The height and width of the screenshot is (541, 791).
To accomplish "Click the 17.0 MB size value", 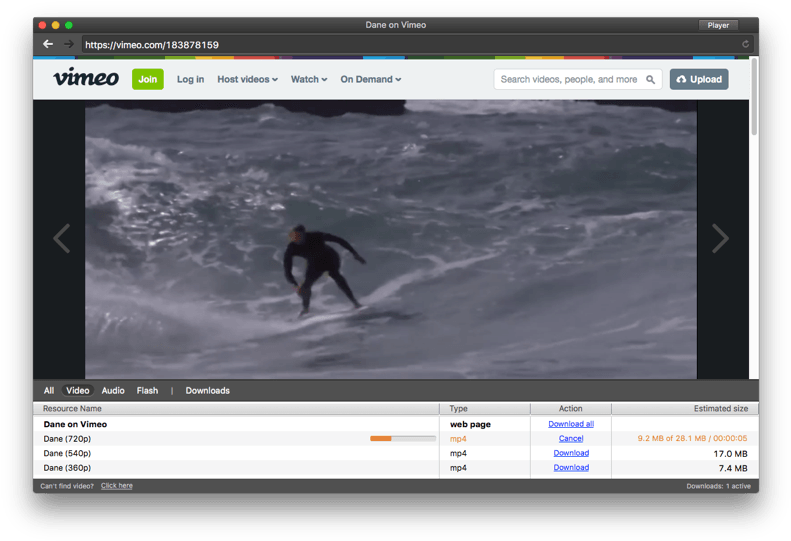I will coord(730,454).
